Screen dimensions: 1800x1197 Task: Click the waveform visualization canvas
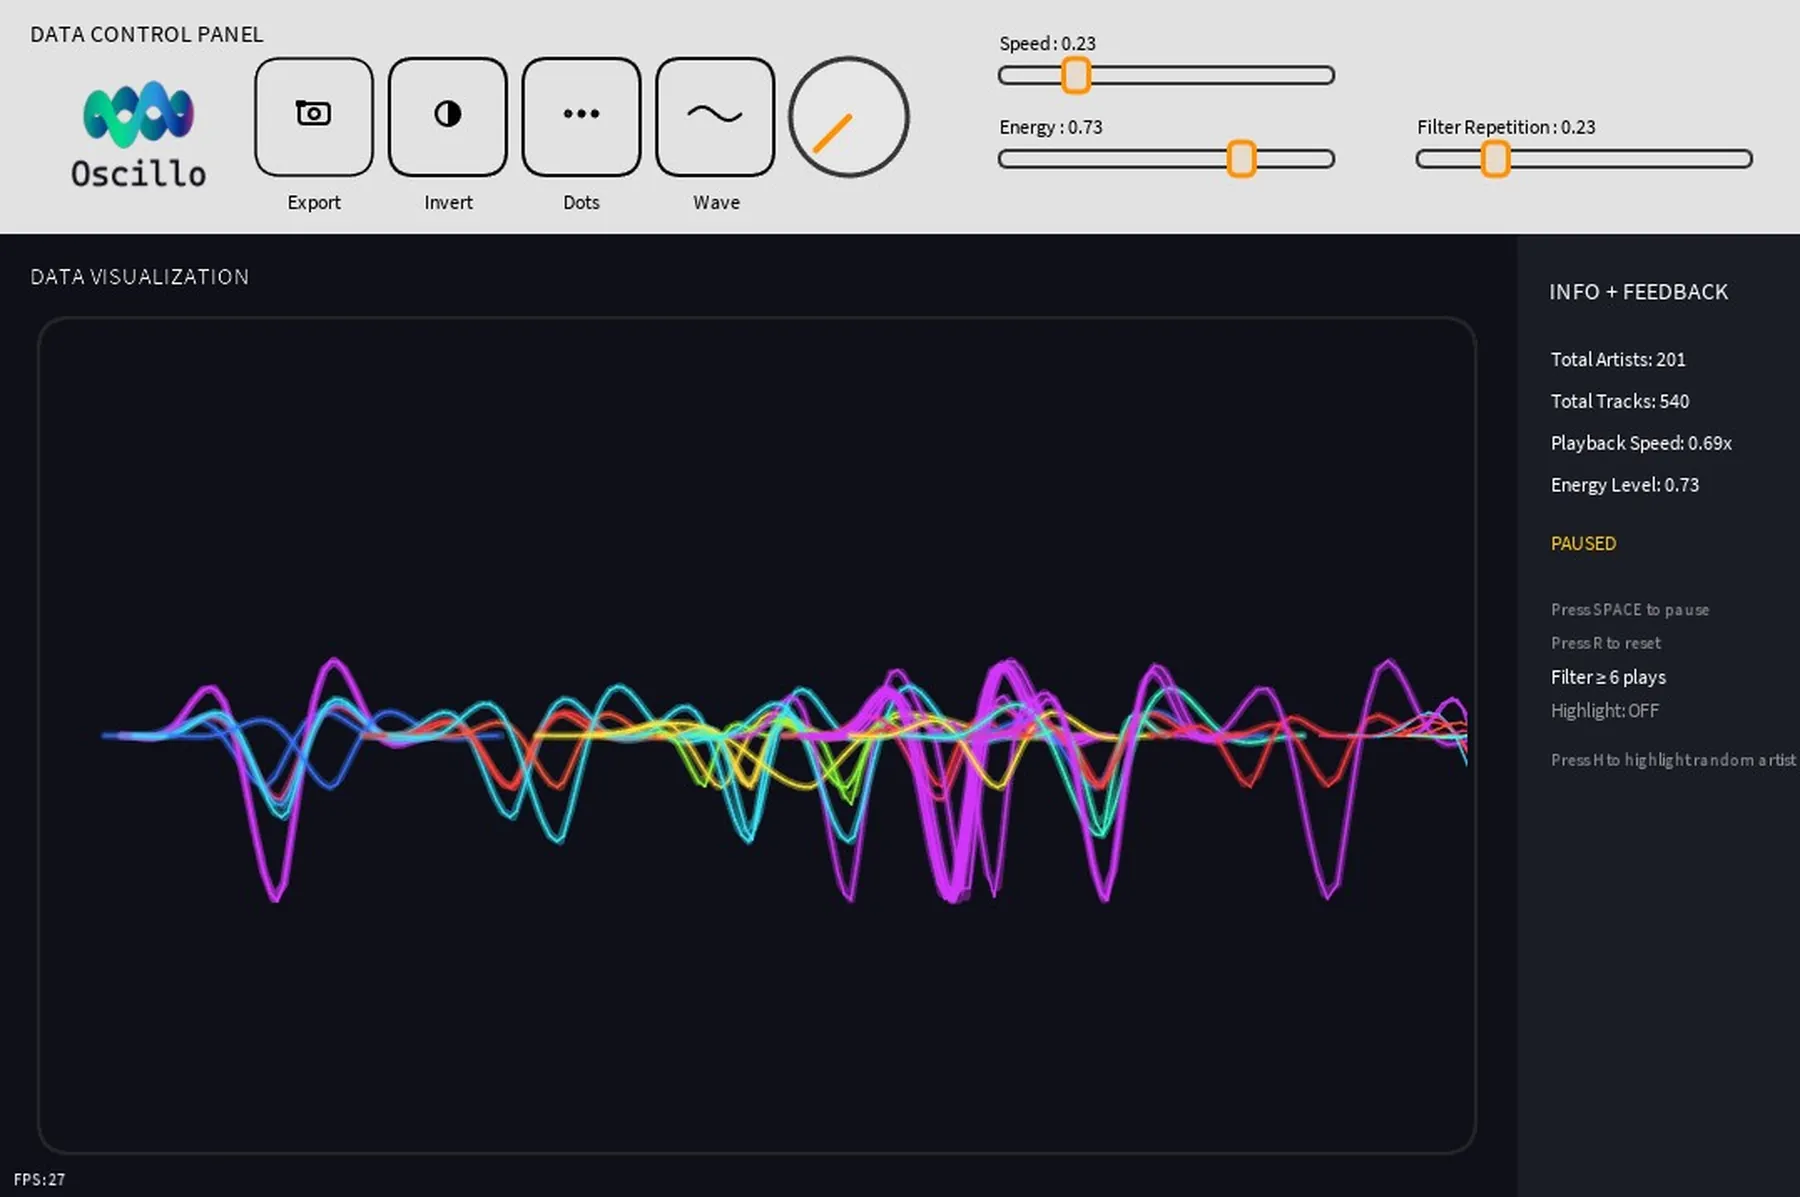coord(757,735)
